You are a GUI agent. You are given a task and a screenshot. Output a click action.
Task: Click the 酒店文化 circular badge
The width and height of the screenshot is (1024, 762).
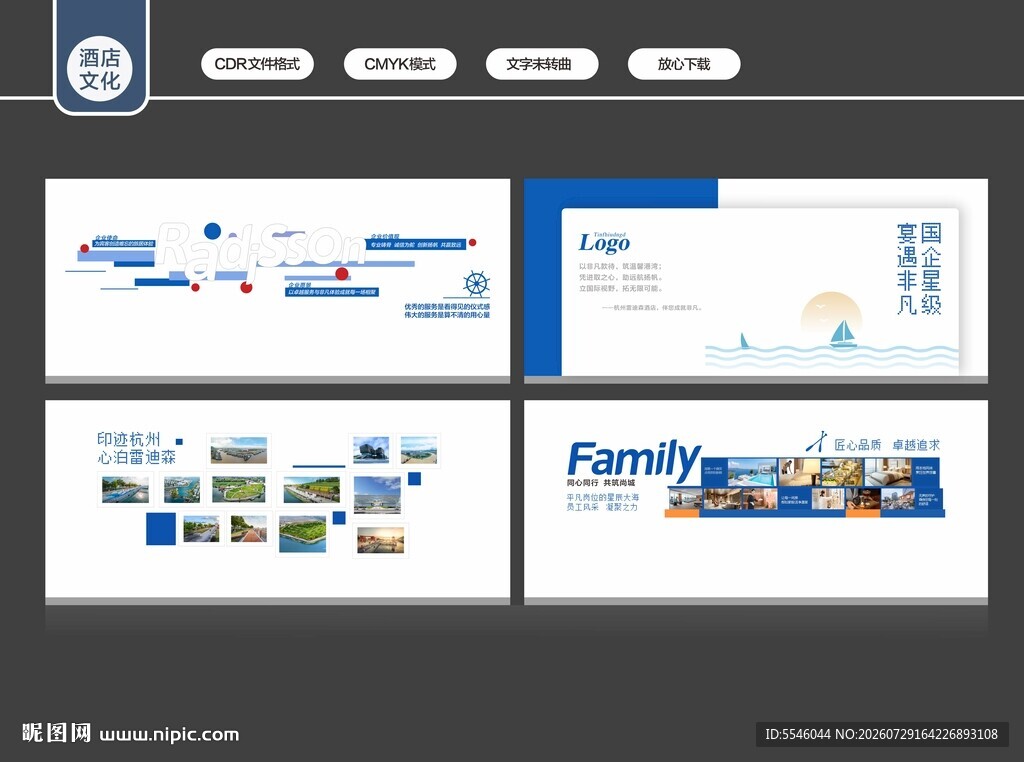point(100,69)
